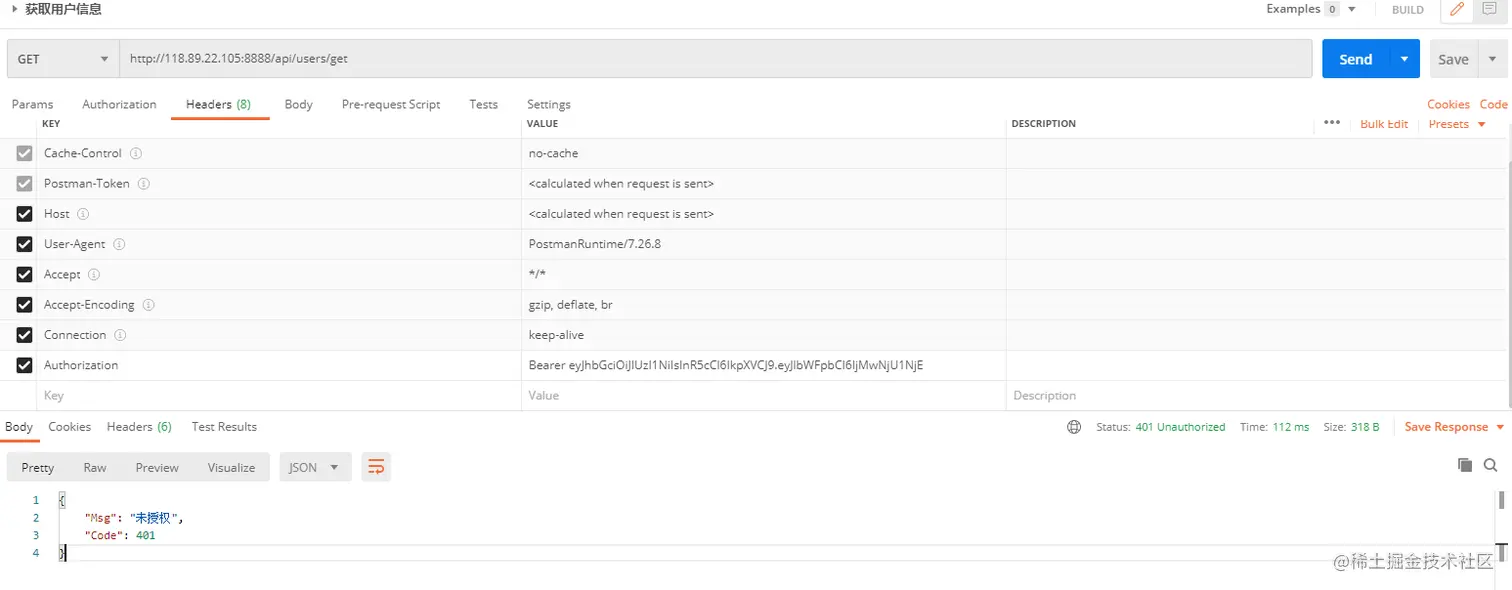Search the response with the magnifier icon
1512x590 pixels.
[1490, 465]
